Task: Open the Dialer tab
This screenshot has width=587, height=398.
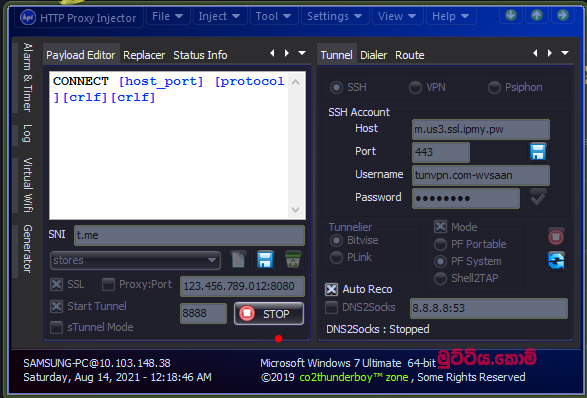Action: [373, 55]
